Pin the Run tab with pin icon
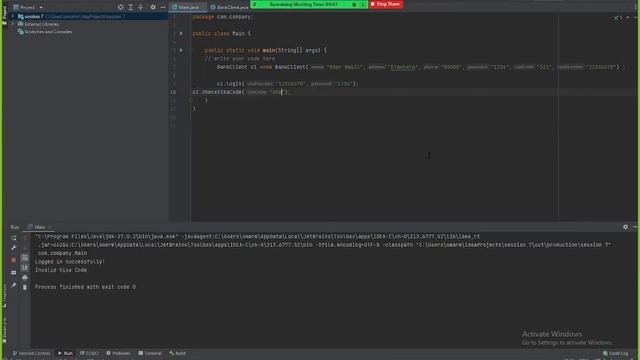 [x=13, y=285]
